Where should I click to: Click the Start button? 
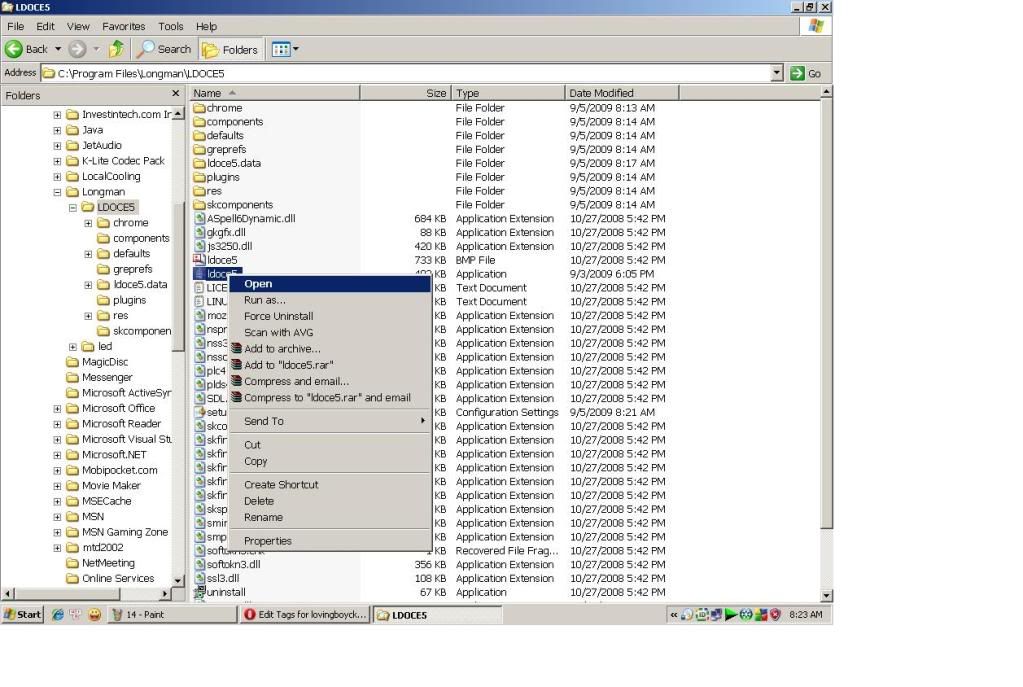point(22,615)
